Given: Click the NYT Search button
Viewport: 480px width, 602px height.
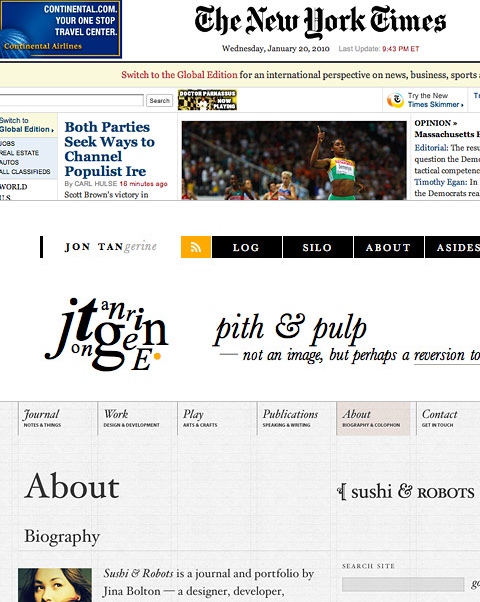Looking at the screenshot, I should click(x=159, y=101).
